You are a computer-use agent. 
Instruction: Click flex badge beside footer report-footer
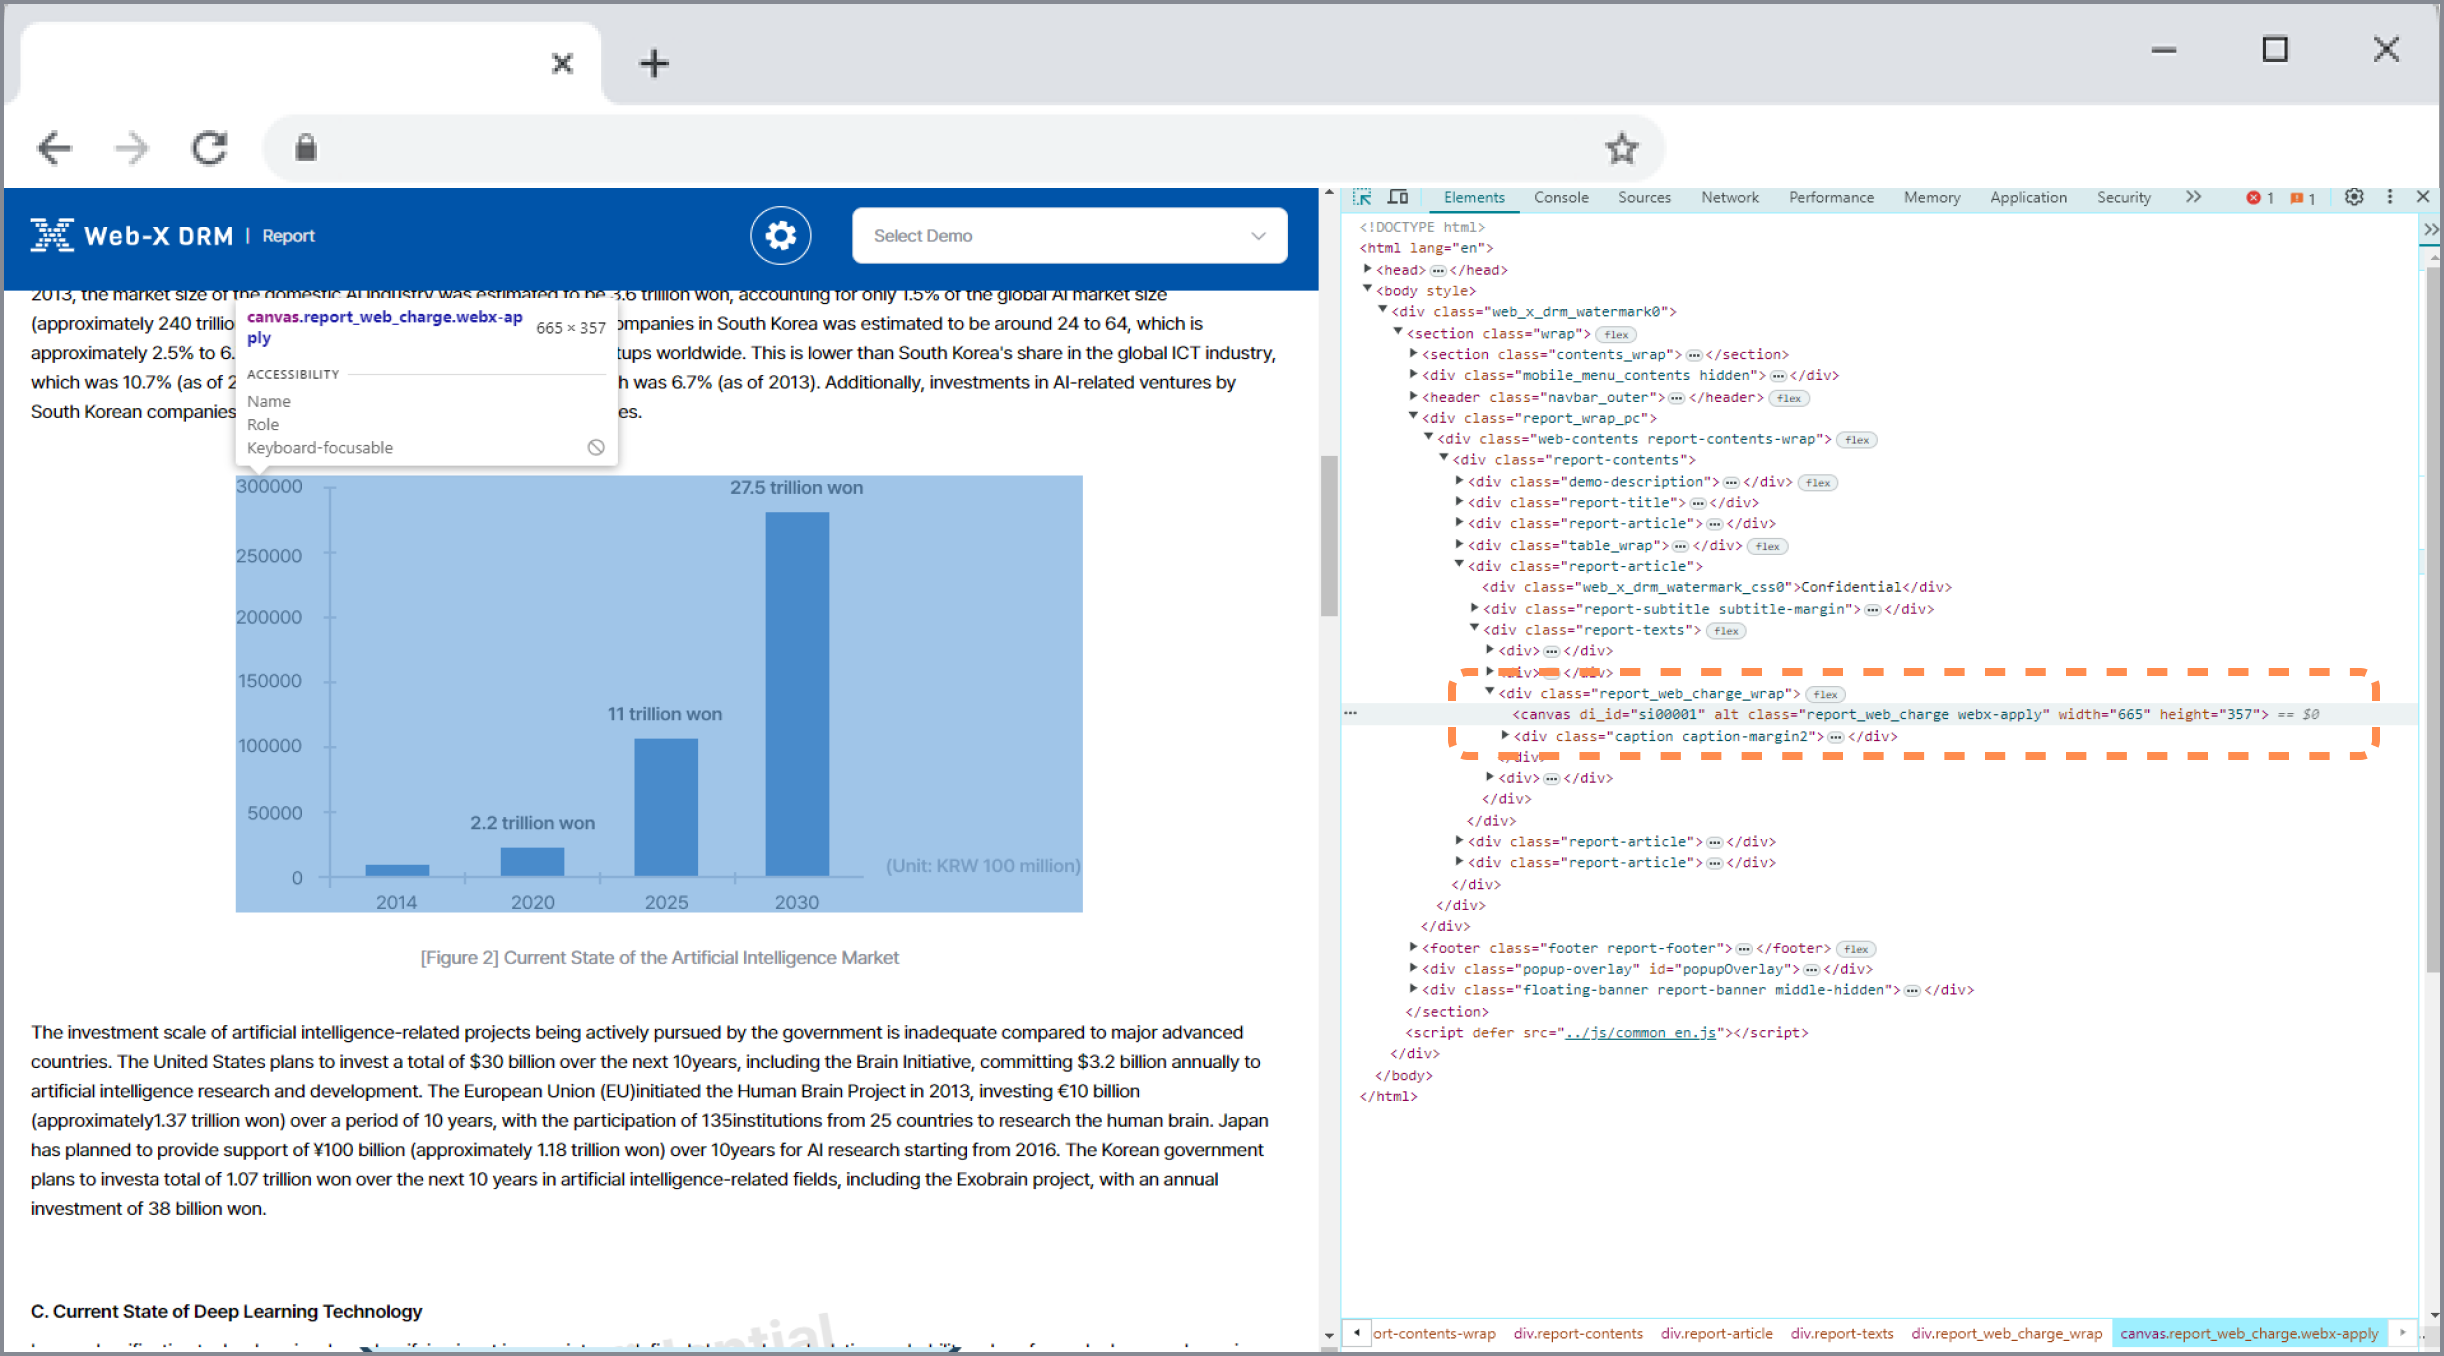(x=1856, y=949)
